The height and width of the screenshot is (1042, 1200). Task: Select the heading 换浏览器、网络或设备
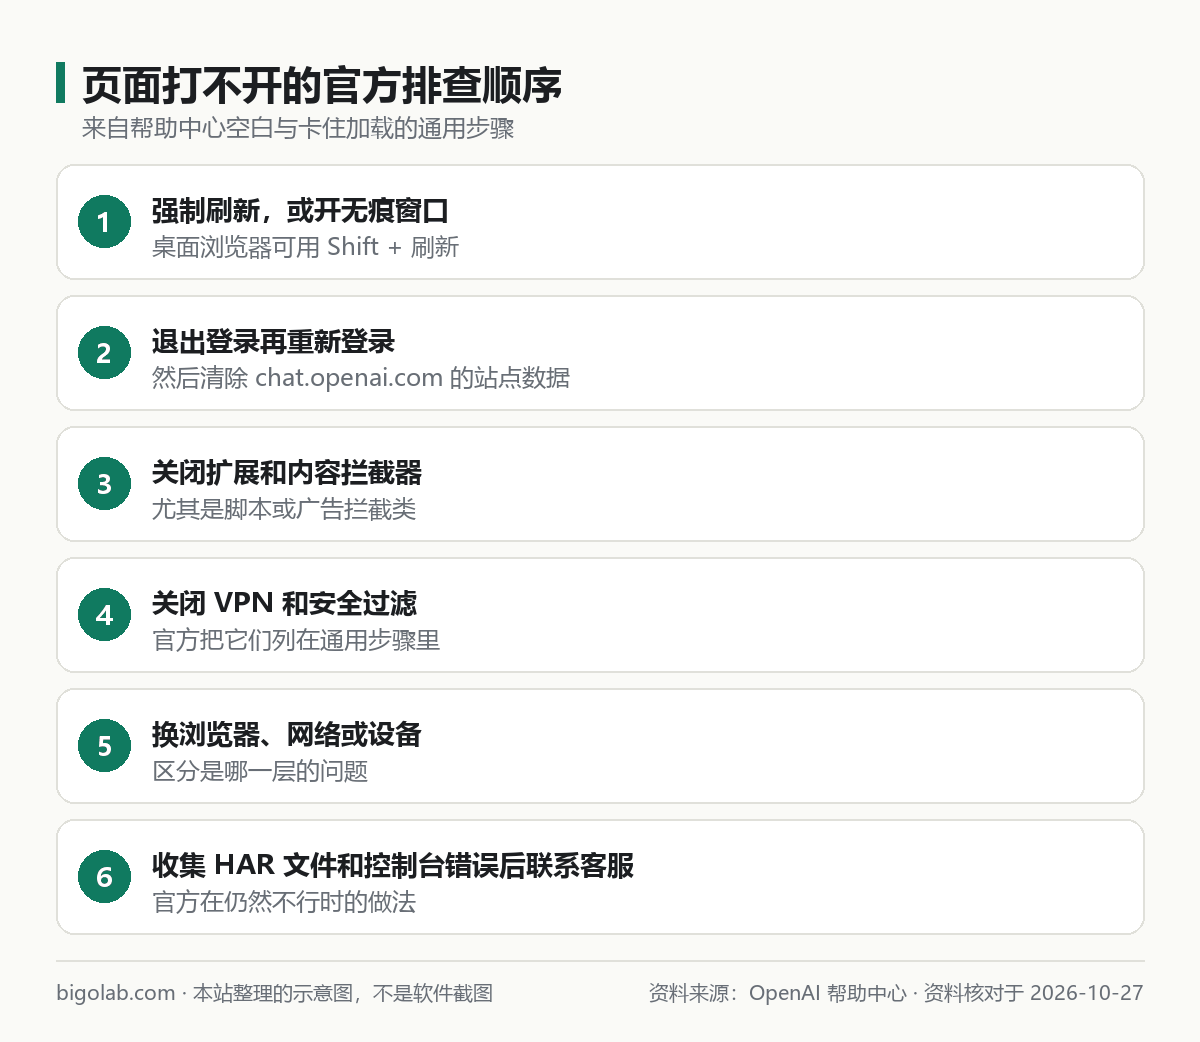tap(286, 735)
